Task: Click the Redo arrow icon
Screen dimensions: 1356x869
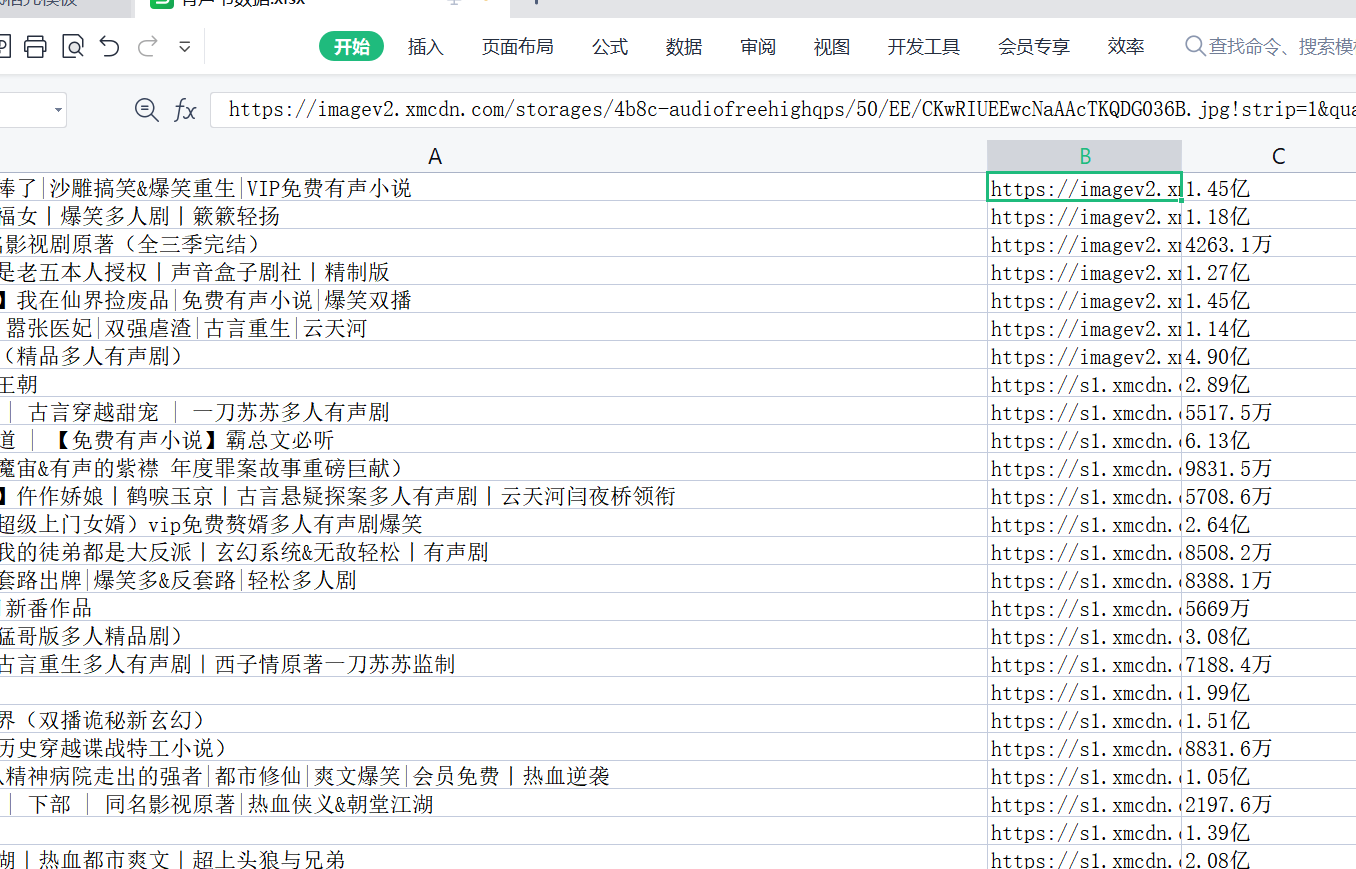Action: point(147,46)
